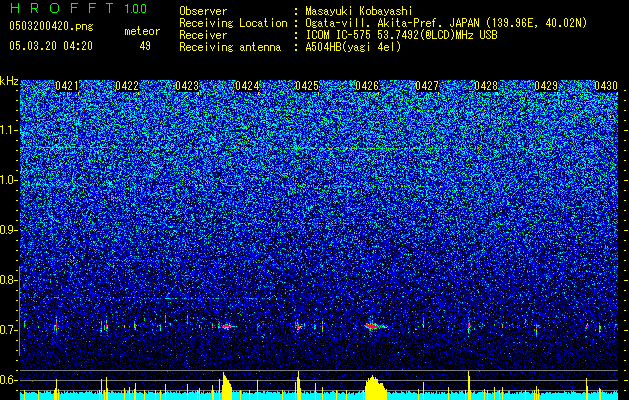The image size is (629, 400).
Task: Click the 0421 time marker
Action: [x=67, y=86]
